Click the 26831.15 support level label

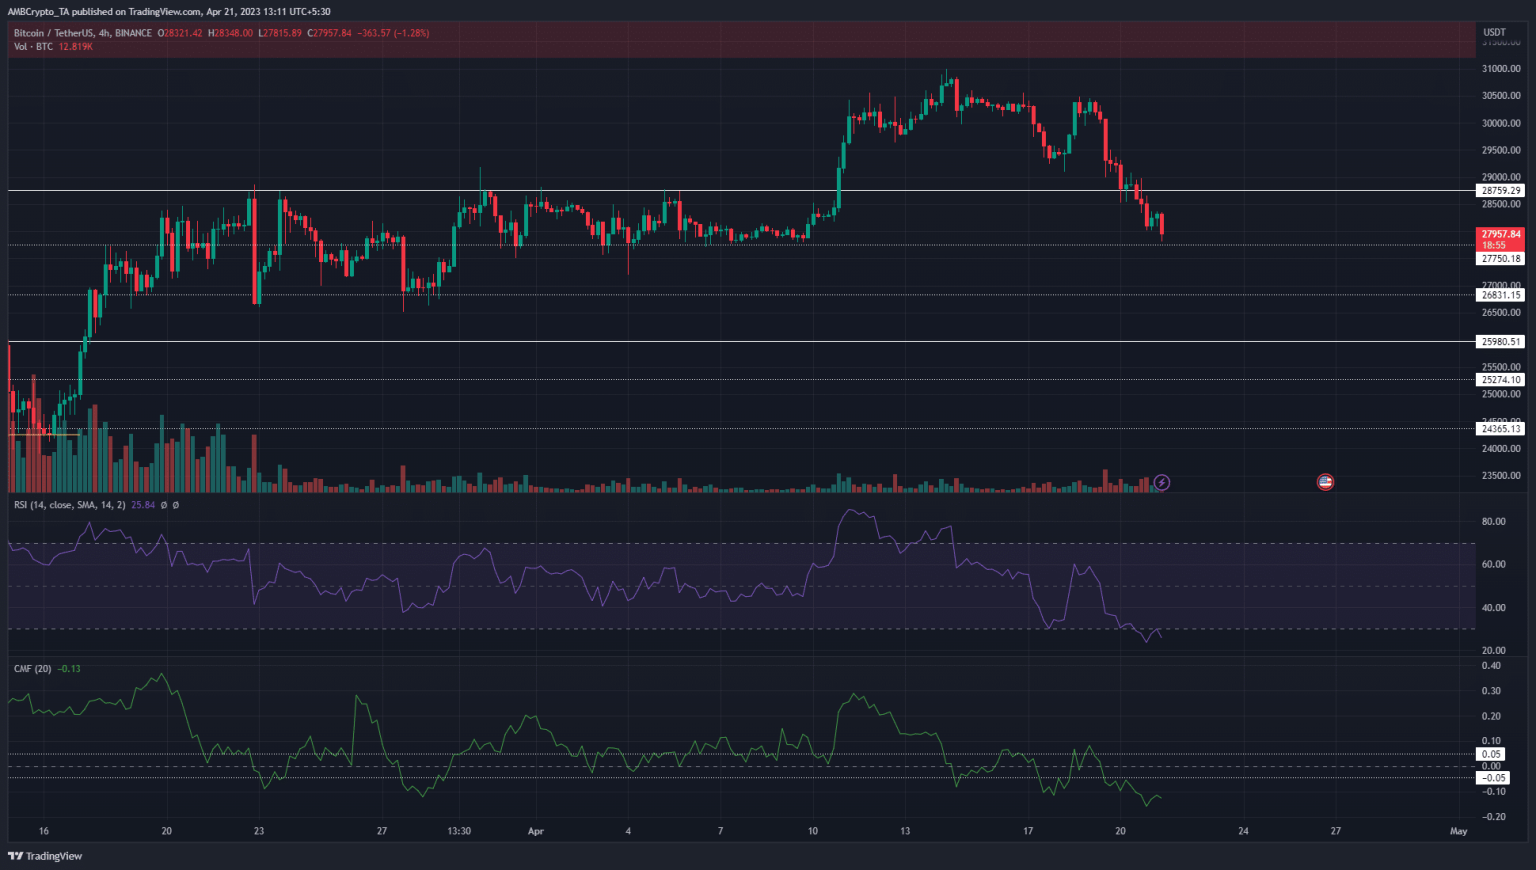coord(1500,295)
